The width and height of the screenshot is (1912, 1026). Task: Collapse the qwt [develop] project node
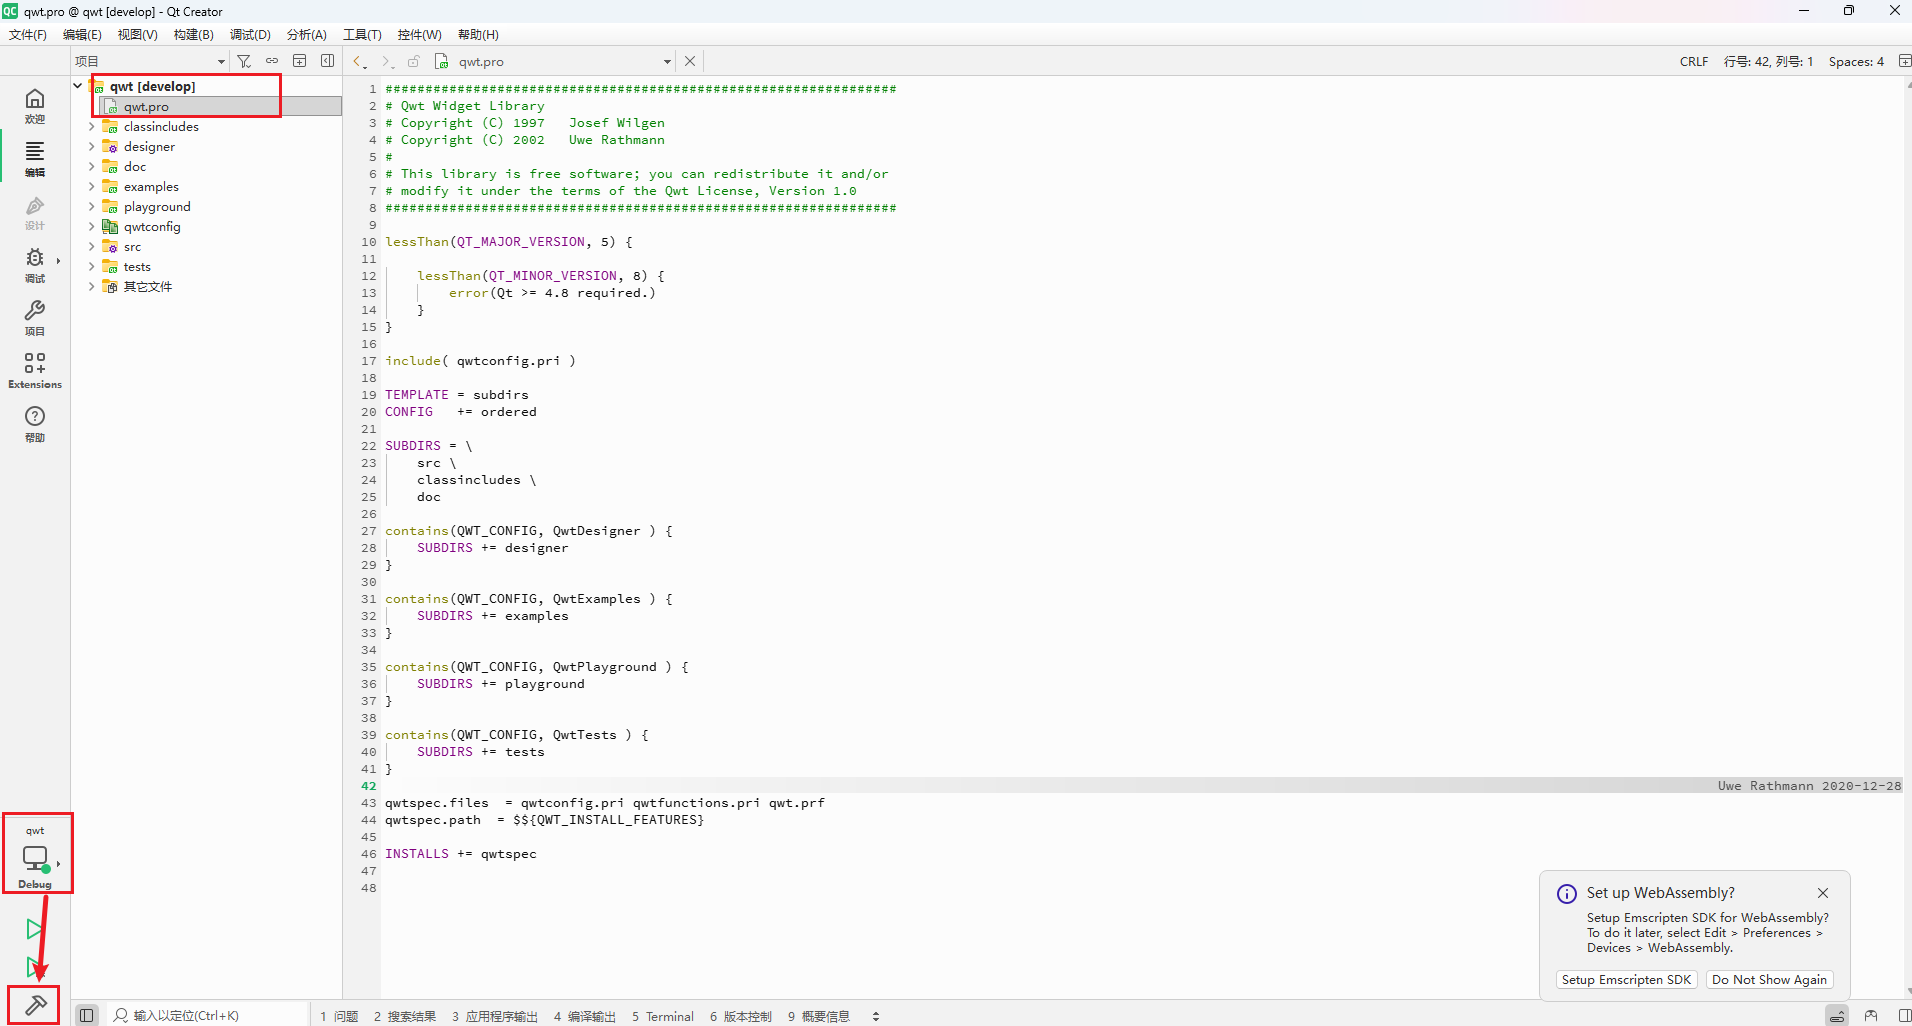[x=78, y=86]
